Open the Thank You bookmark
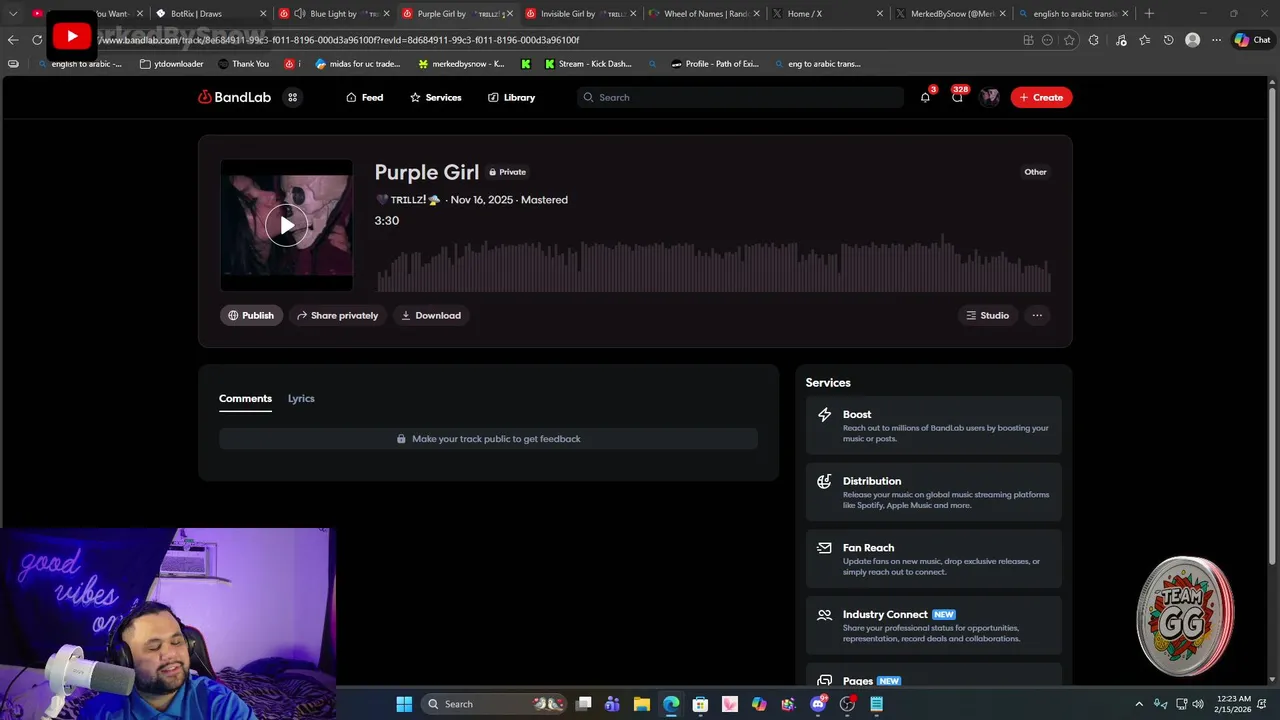This screenshot has height=720, width=1280. [243, 64]
